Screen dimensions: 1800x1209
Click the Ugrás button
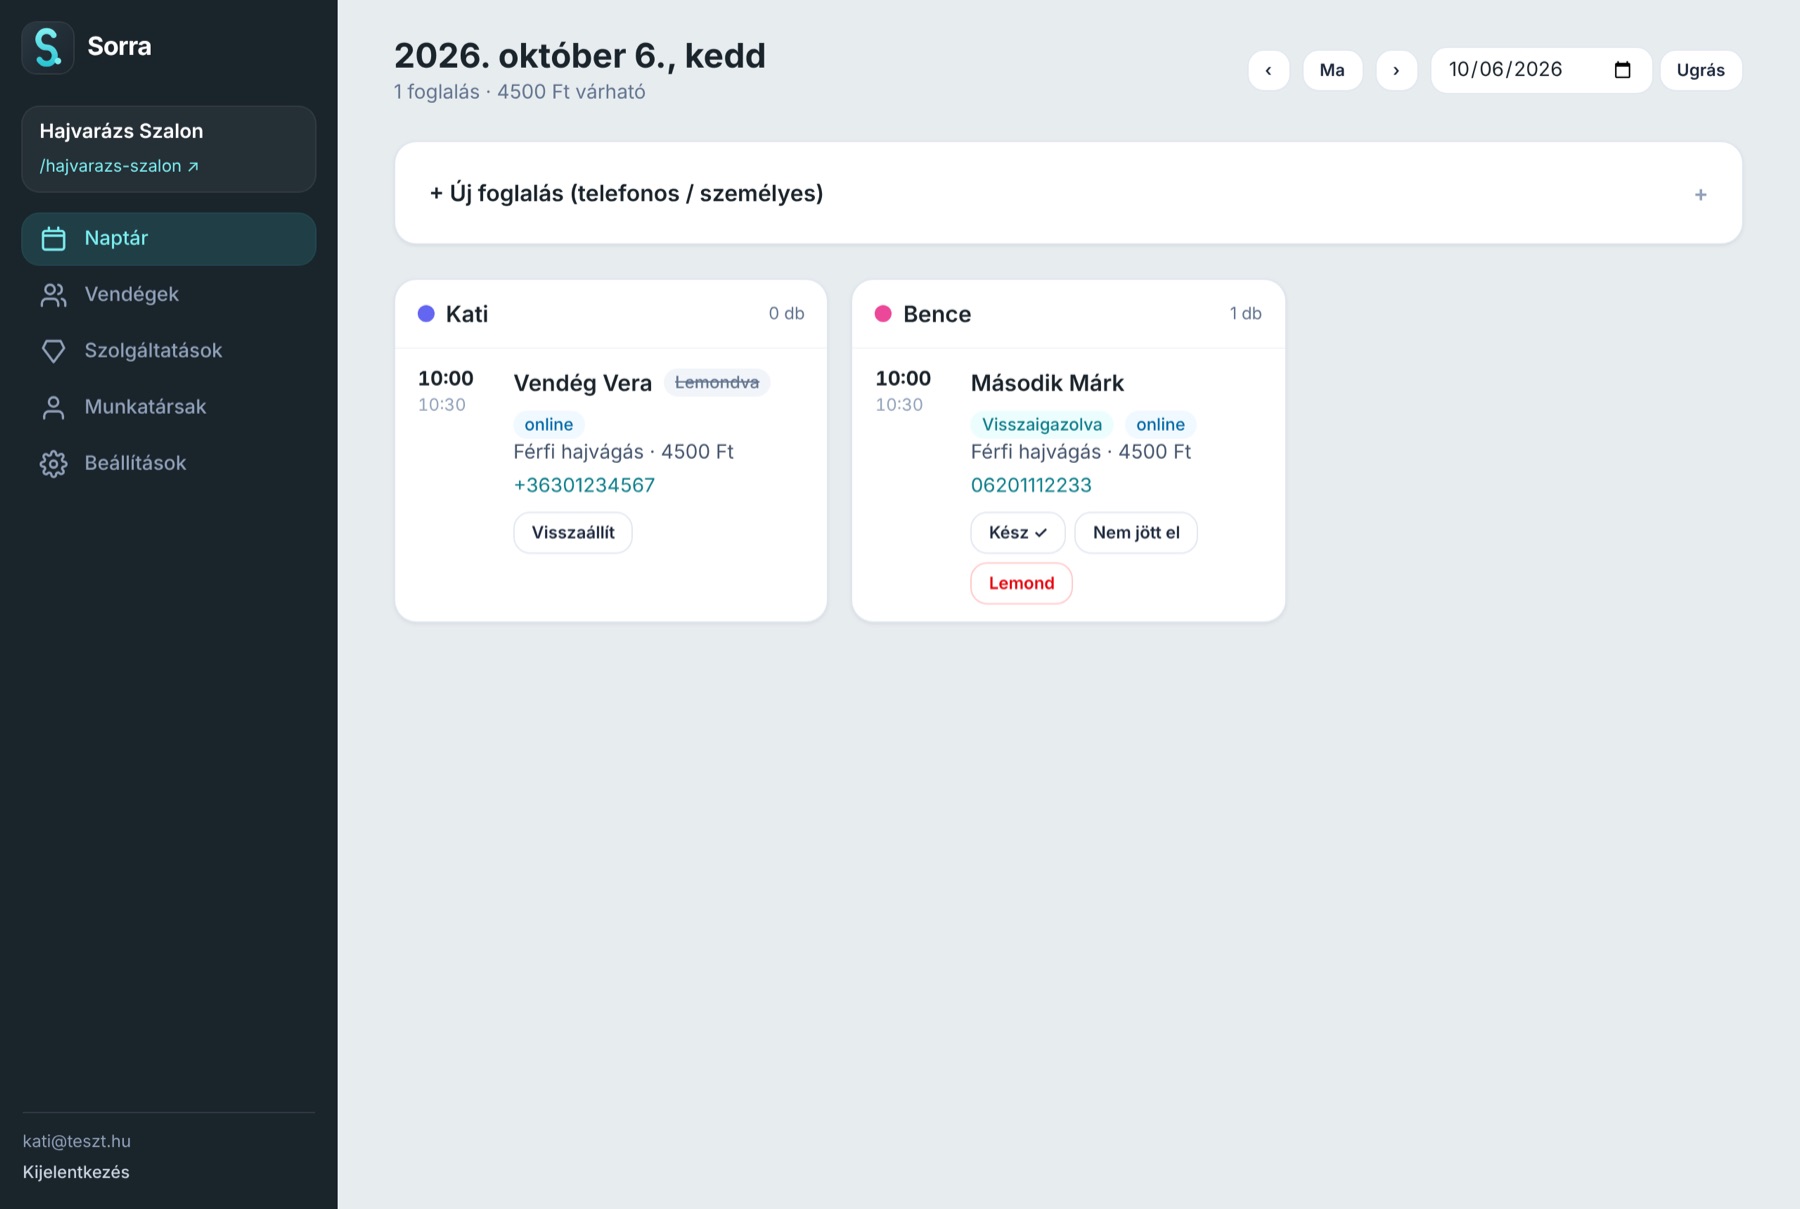[x=1700, y=70]
